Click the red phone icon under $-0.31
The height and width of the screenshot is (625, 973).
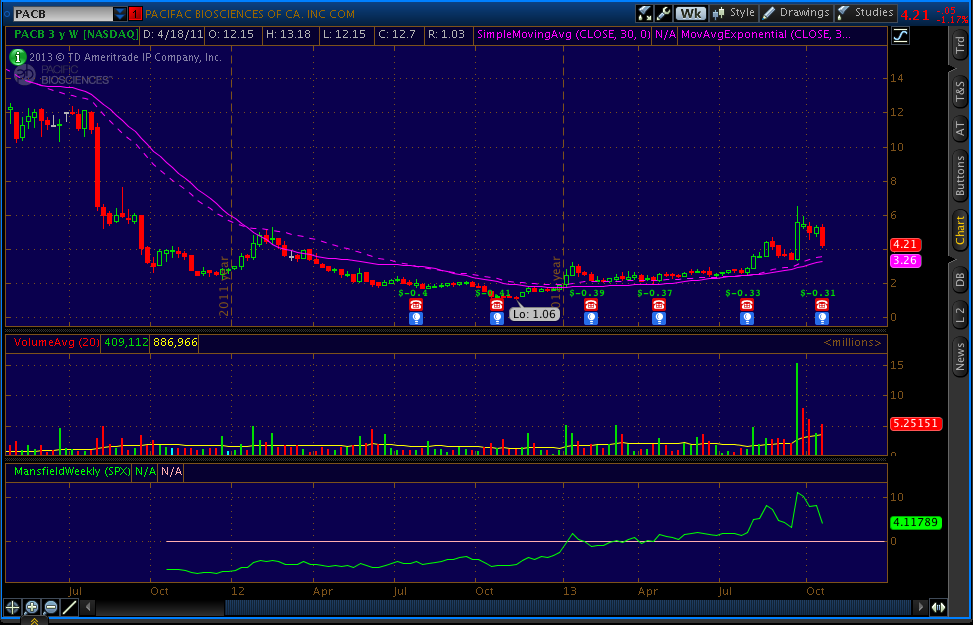[x=822, y=305]
